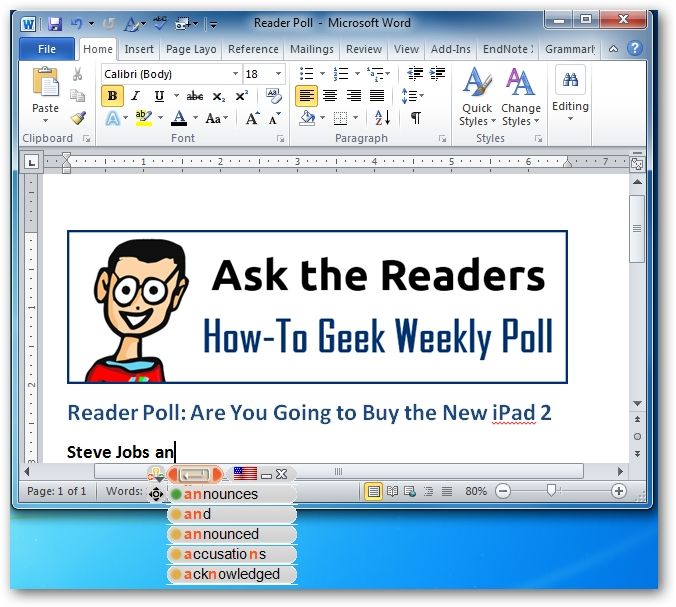Toggle Justify alignment

pos(377,96)
